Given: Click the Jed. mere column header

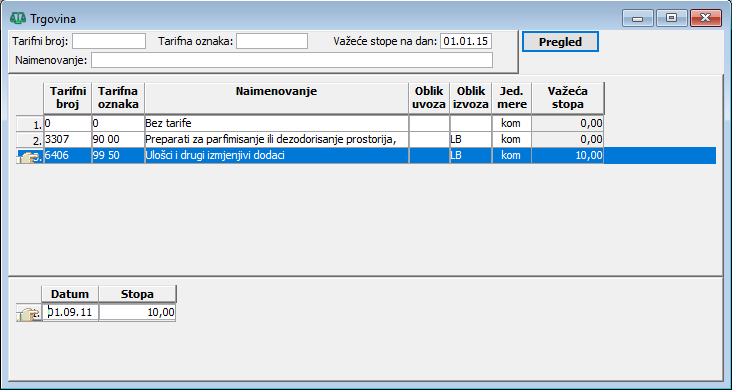Looking at the screenshot, I should [x=512, y=98].
